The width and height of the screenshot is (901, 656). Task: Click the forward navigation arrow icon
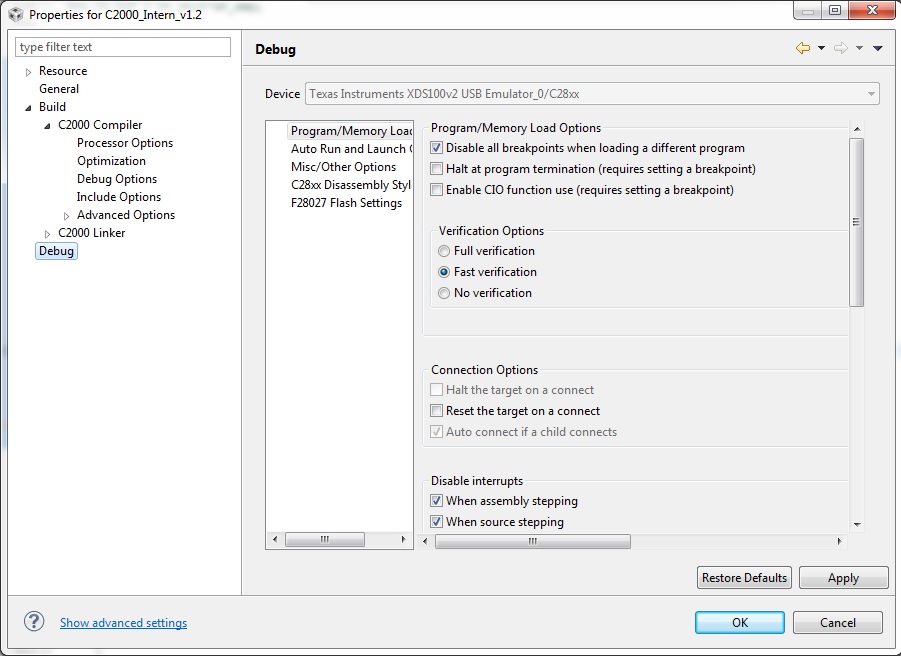click(x=841, y=48)
